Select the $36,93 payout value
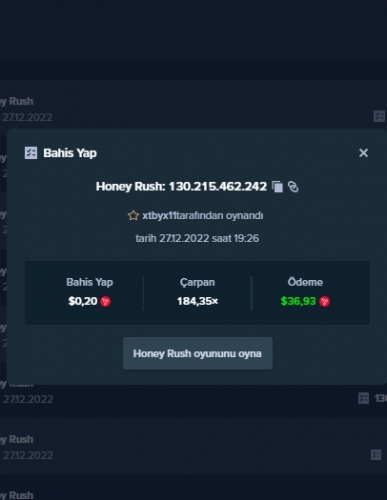387x500 pixels. click(x=298, y=301)
